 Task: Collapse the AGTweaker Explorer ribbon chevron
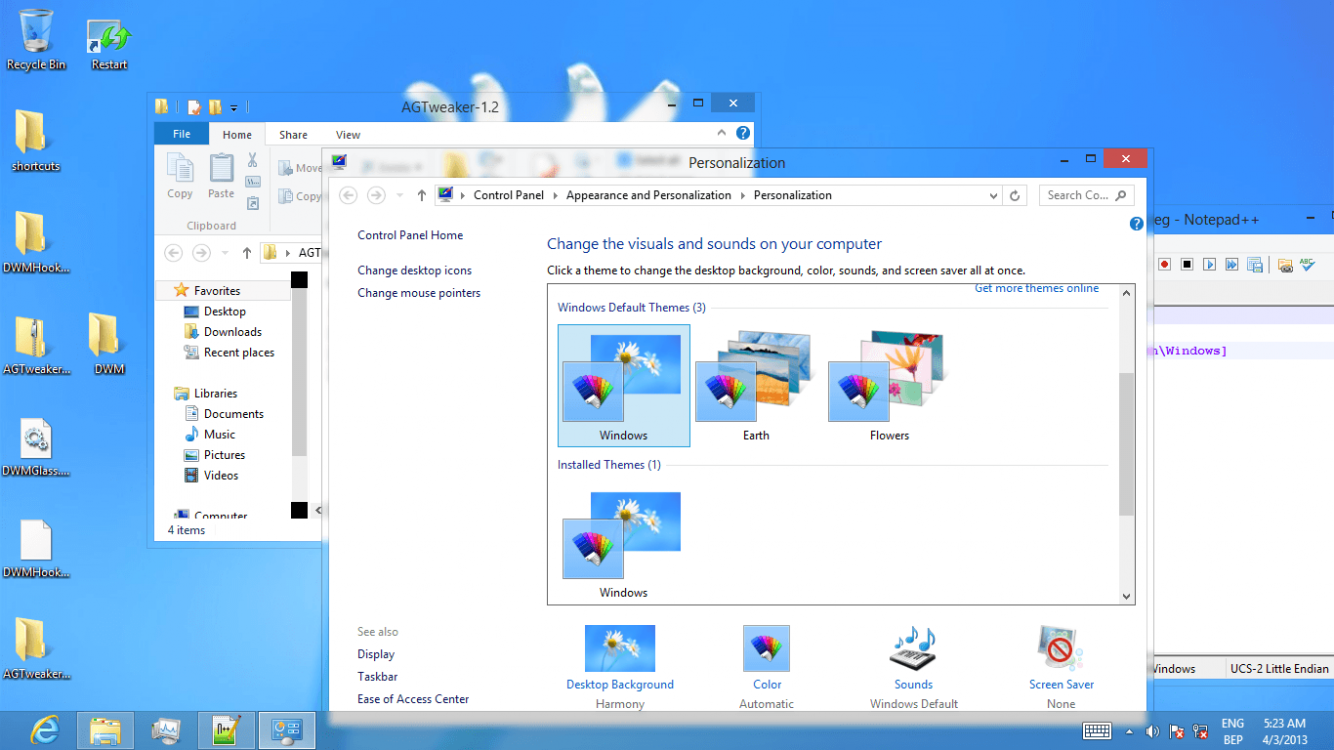point(721,133)
